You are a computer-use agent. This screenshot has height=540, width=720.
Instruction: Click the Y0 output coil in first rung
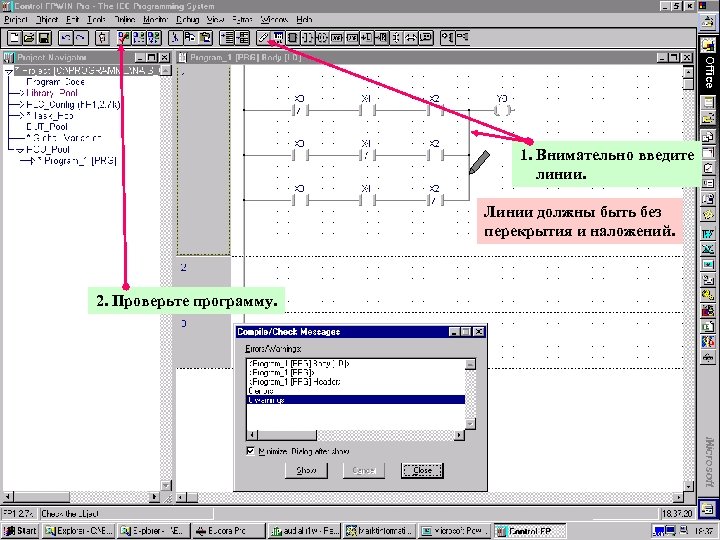coord(503,110)
